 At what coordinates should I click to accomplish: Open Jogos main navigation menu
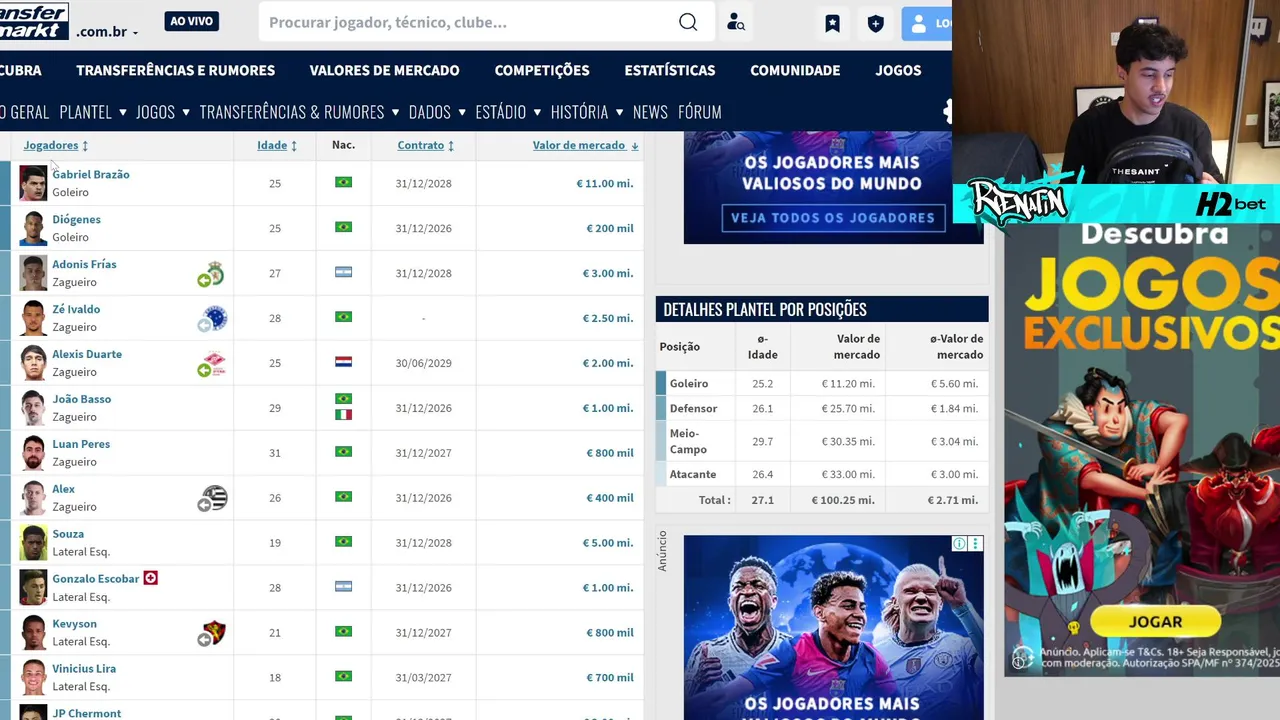[x=898, y=70]
